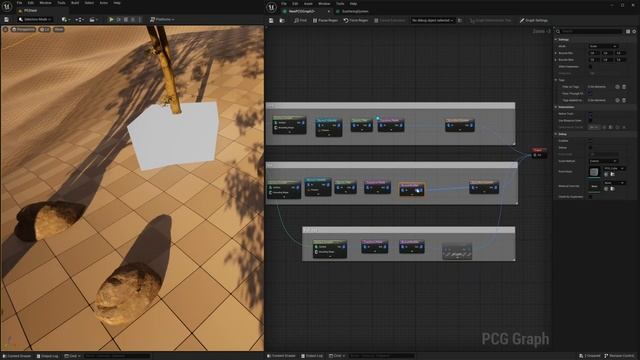
Task: Open No debug object selected dropdown
Action: pos(432,20)
